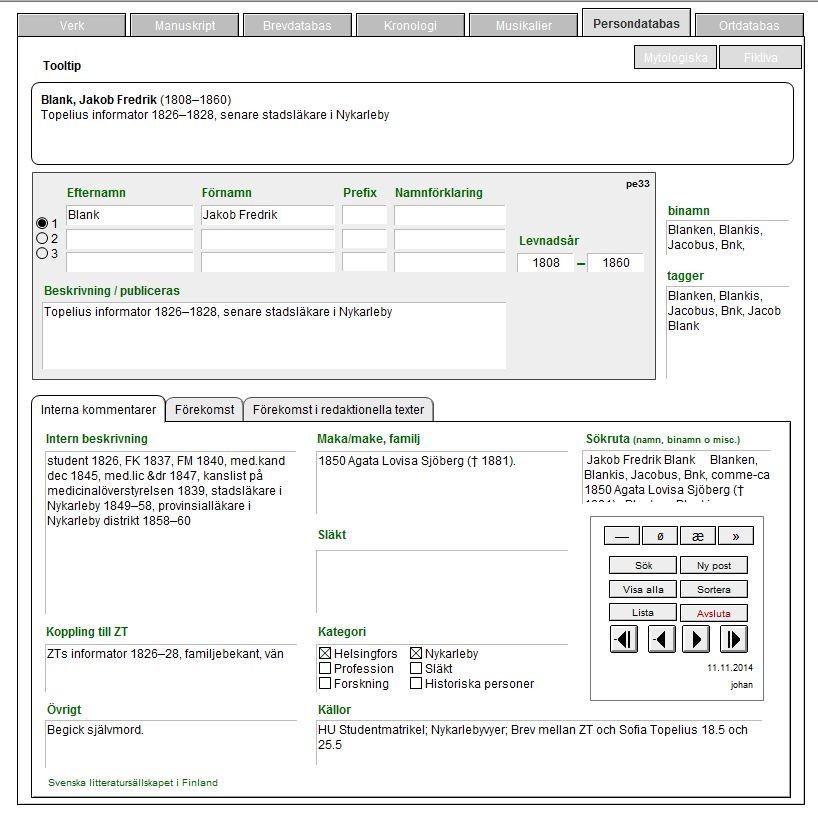Select name row 1 radio button
818x815 pixels.
(x=42, y=223)
